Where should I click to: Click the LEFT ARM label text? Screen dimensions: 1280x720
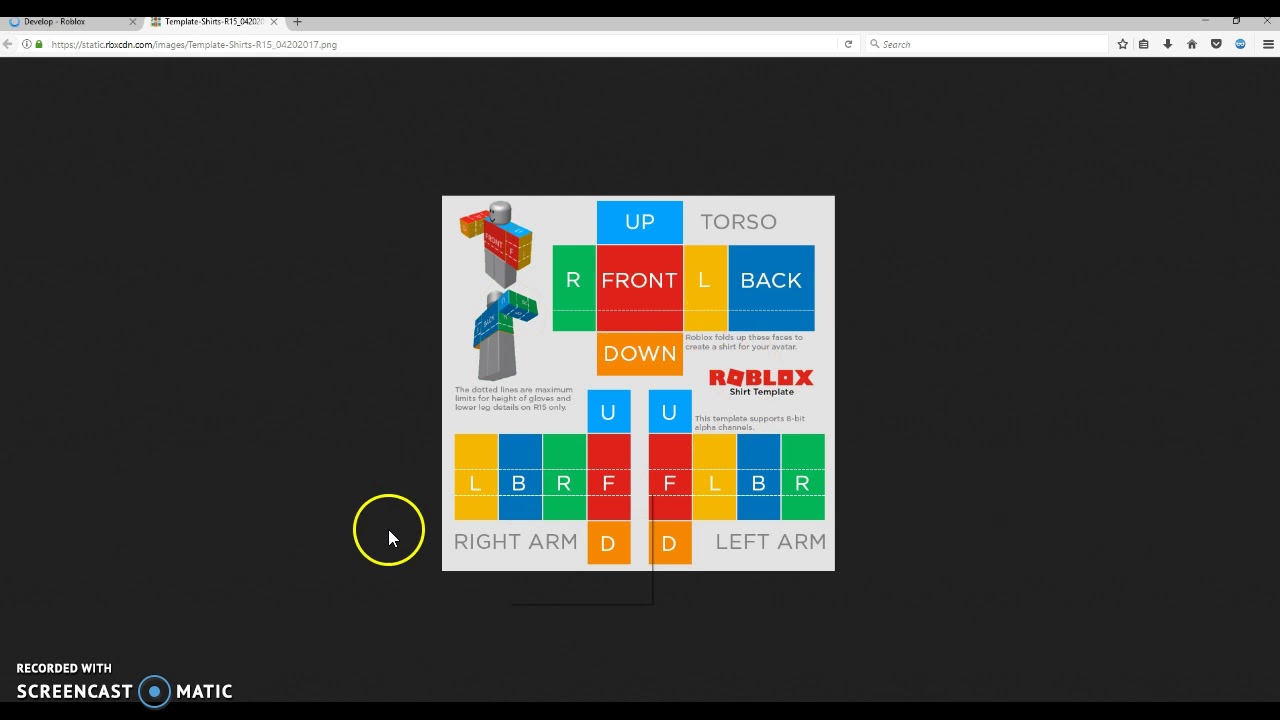(x=771, y=542)
